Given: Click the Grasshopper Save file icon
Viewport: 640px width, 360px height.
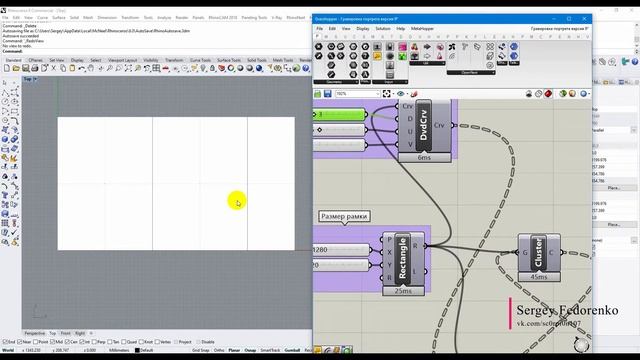Looking at the screenshot, I should (x=327, y=94).
